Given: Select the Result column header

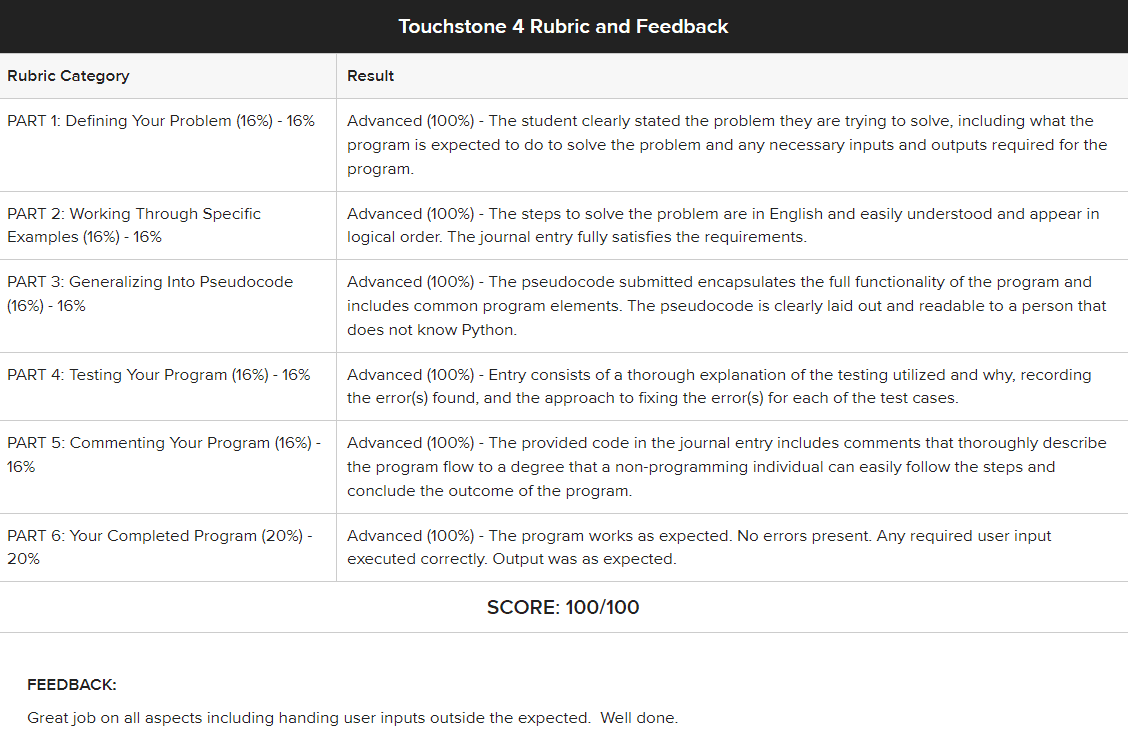Looking at the screenshot, I should (x=370, y=76).
